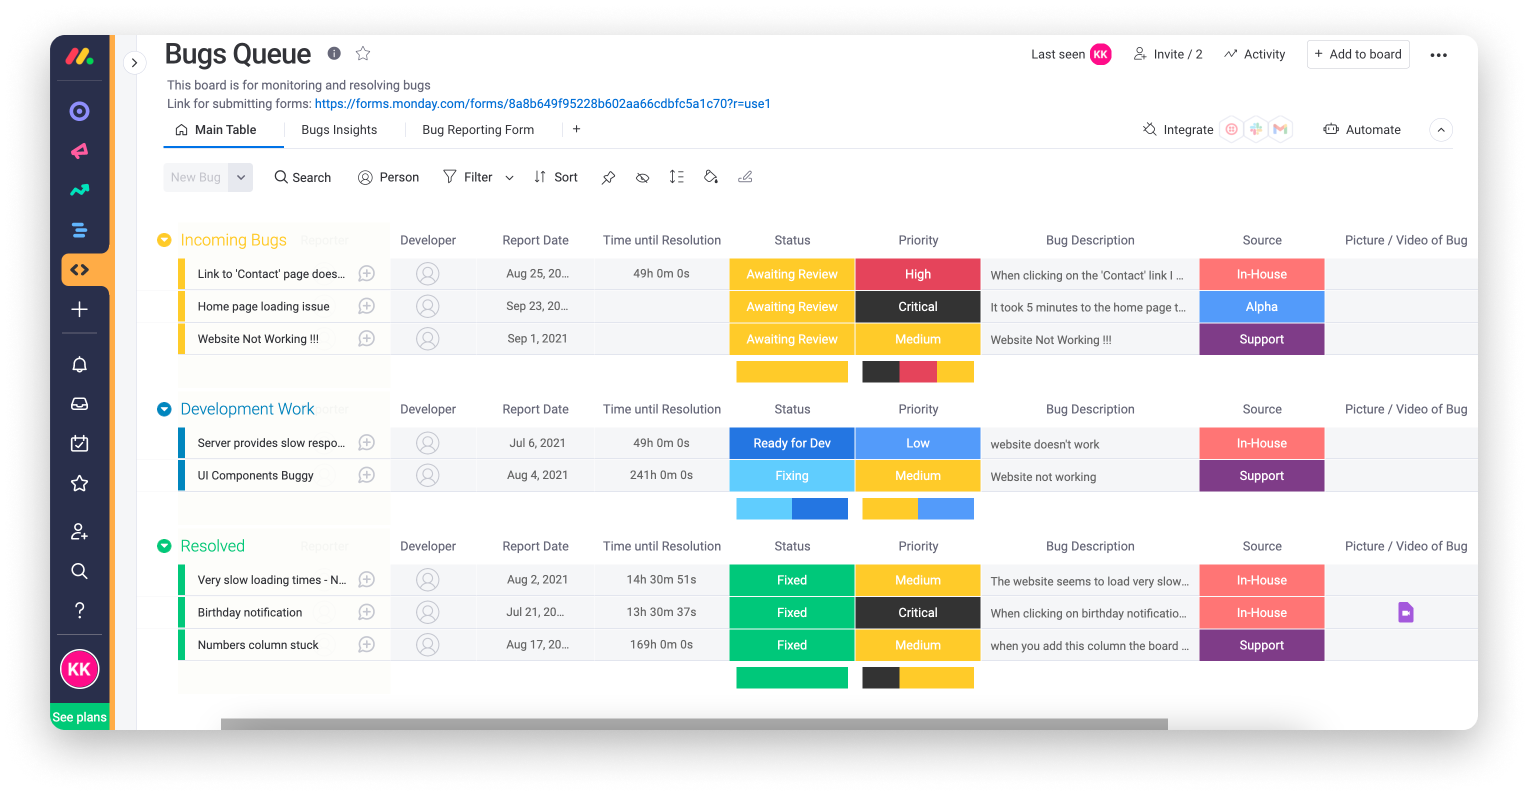The height and width of the screenshot is (795, 1528).
Task: Switch to the Bugs Insights tab
Action: pos(338,129)
